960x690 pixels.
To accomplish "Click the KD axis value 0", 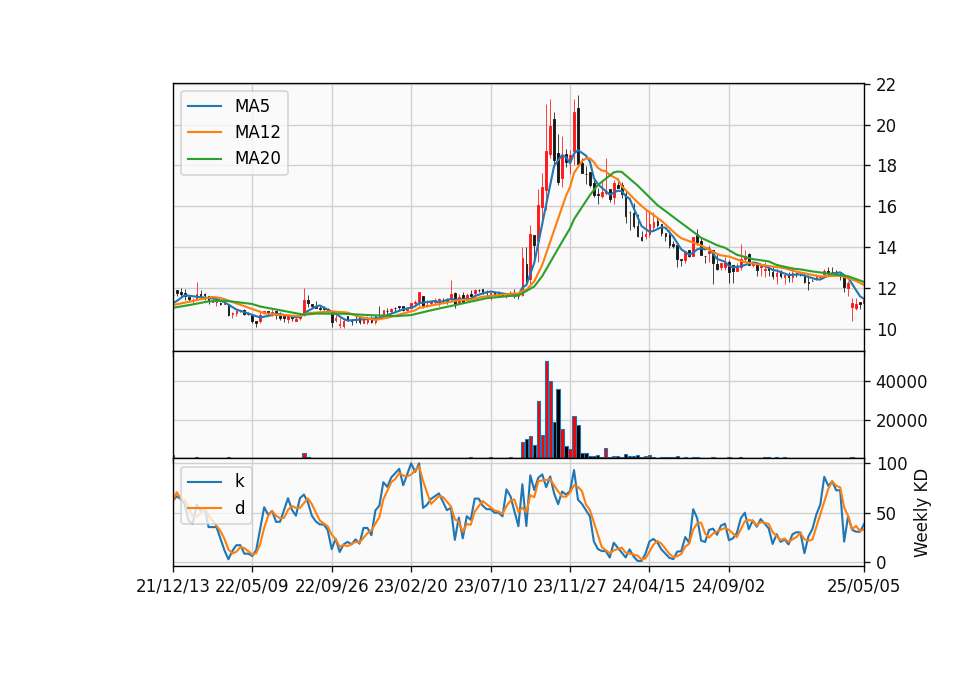I will point(881,562).
